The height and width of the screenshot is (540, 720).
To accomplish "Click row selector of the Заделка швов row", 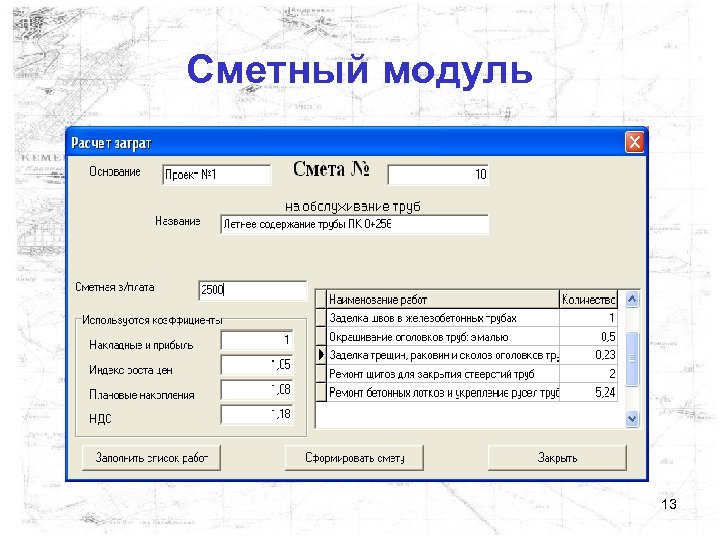I will [321, 318].
